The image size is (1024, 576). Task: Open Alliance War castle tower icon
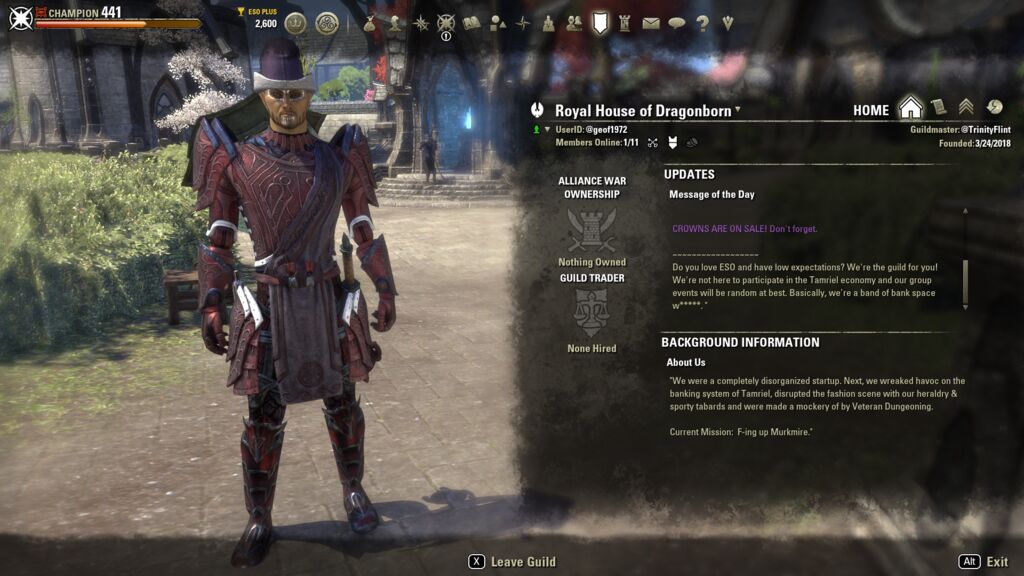pyautogui.click(x=624, y=24)
